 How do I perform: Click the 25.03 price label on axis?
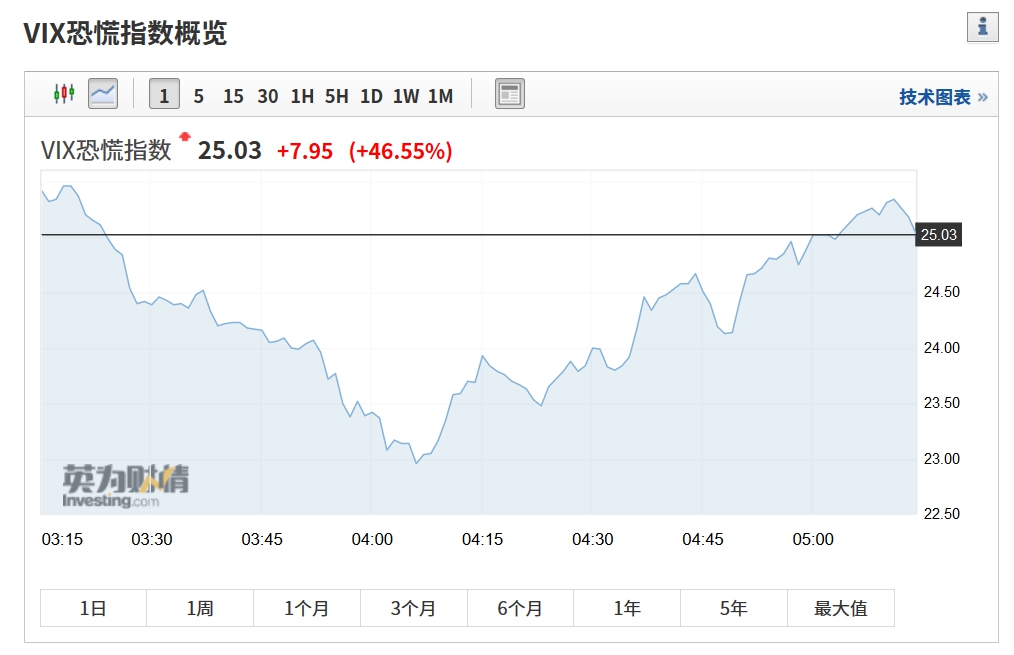[938, 234]
